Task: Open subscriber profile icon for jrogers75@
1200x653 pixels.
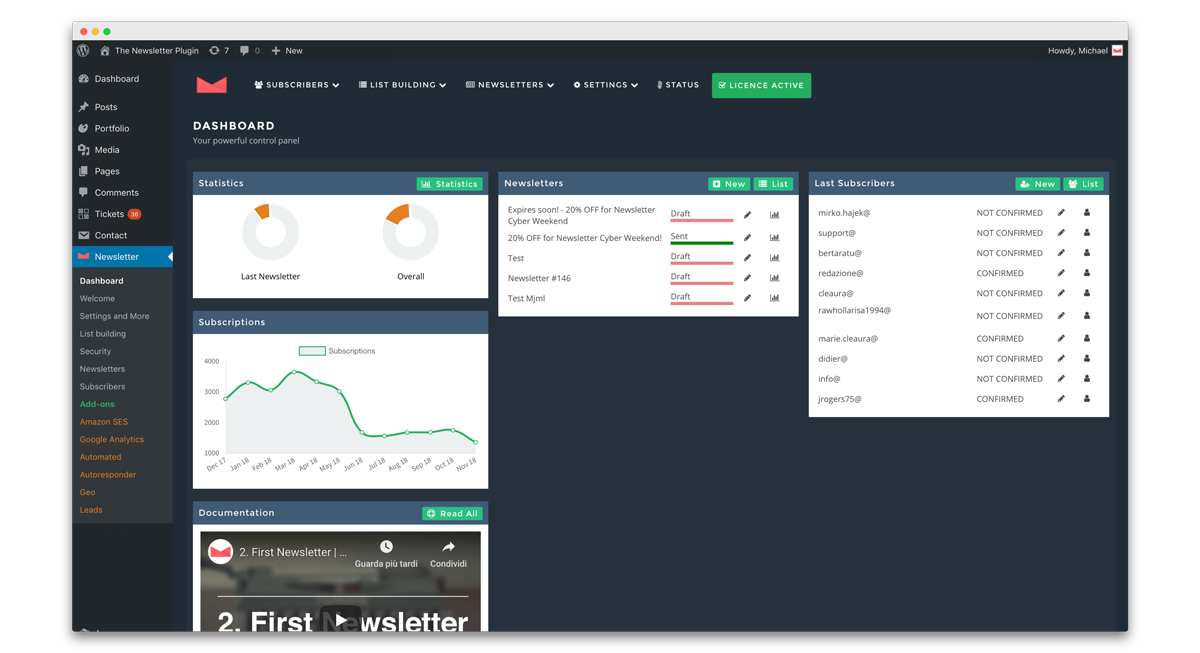Action: click(1085, 398)
